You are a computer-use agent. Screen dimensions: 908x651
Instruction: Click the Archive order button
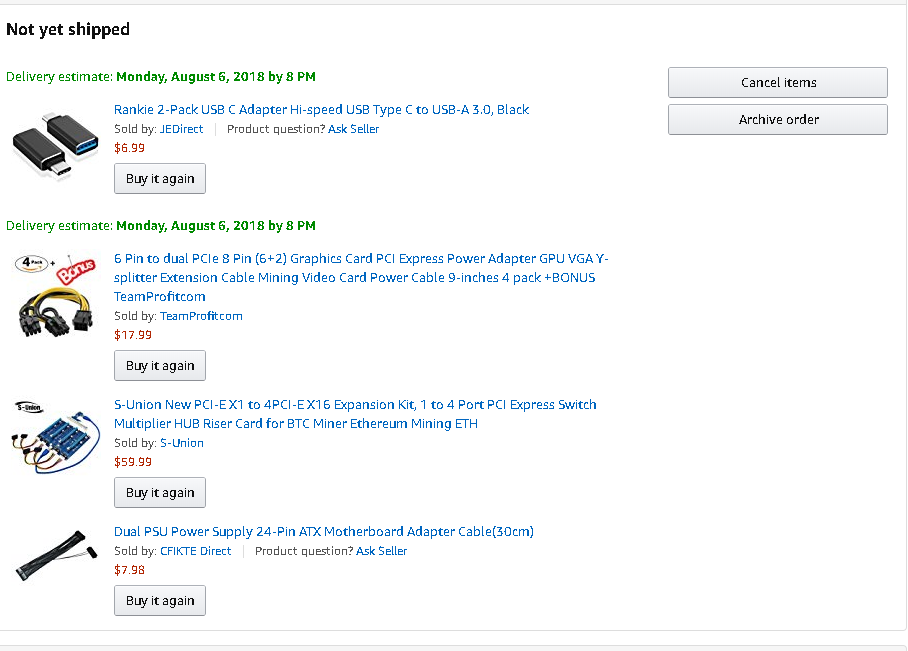pos(777,120)
